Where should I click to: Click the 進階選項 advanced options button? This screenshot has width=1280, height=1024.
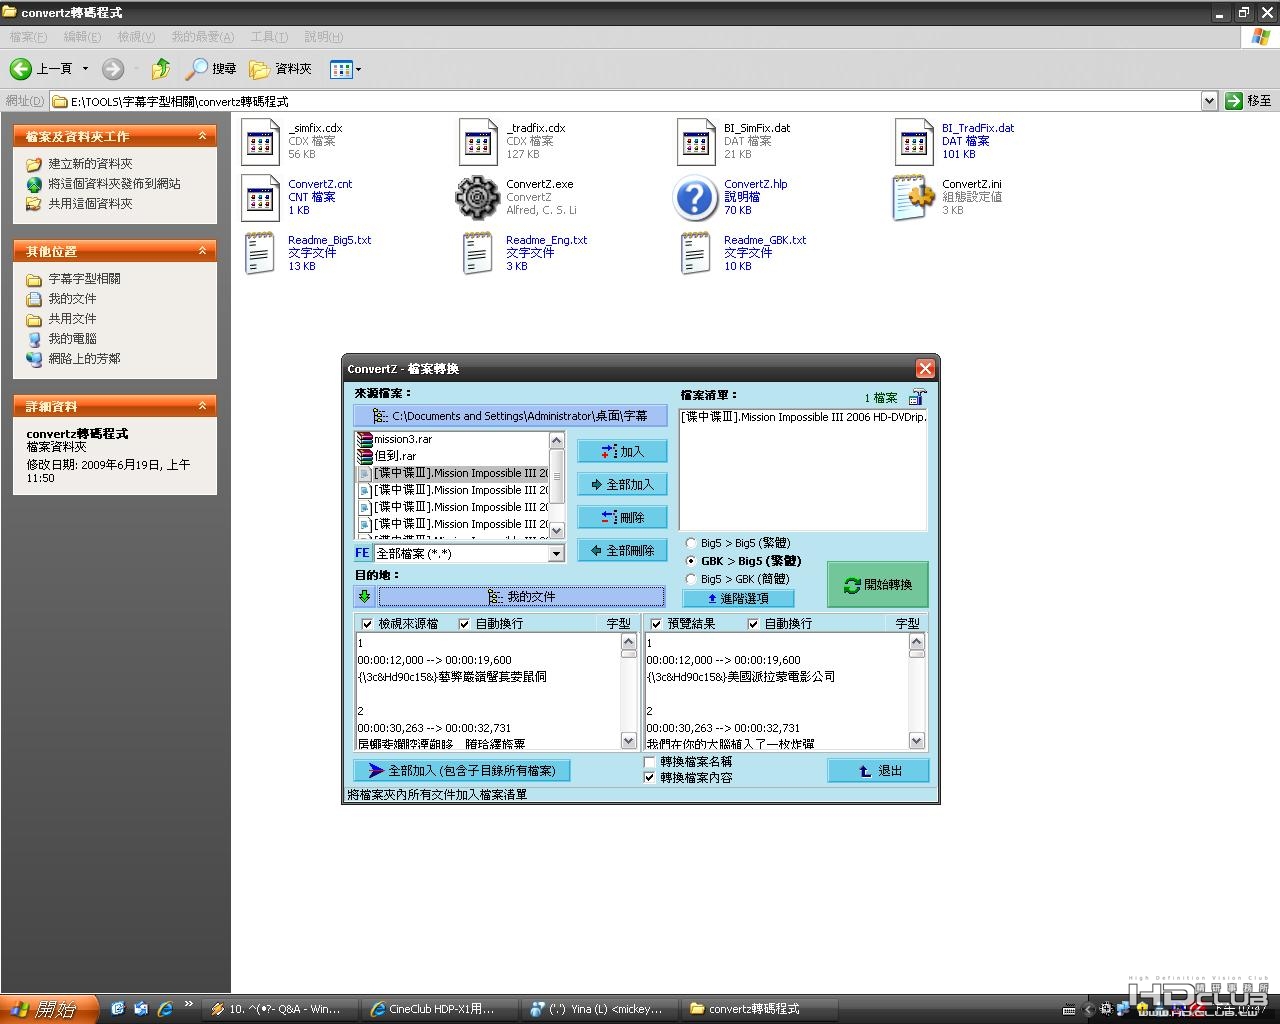tap(738, 598)
